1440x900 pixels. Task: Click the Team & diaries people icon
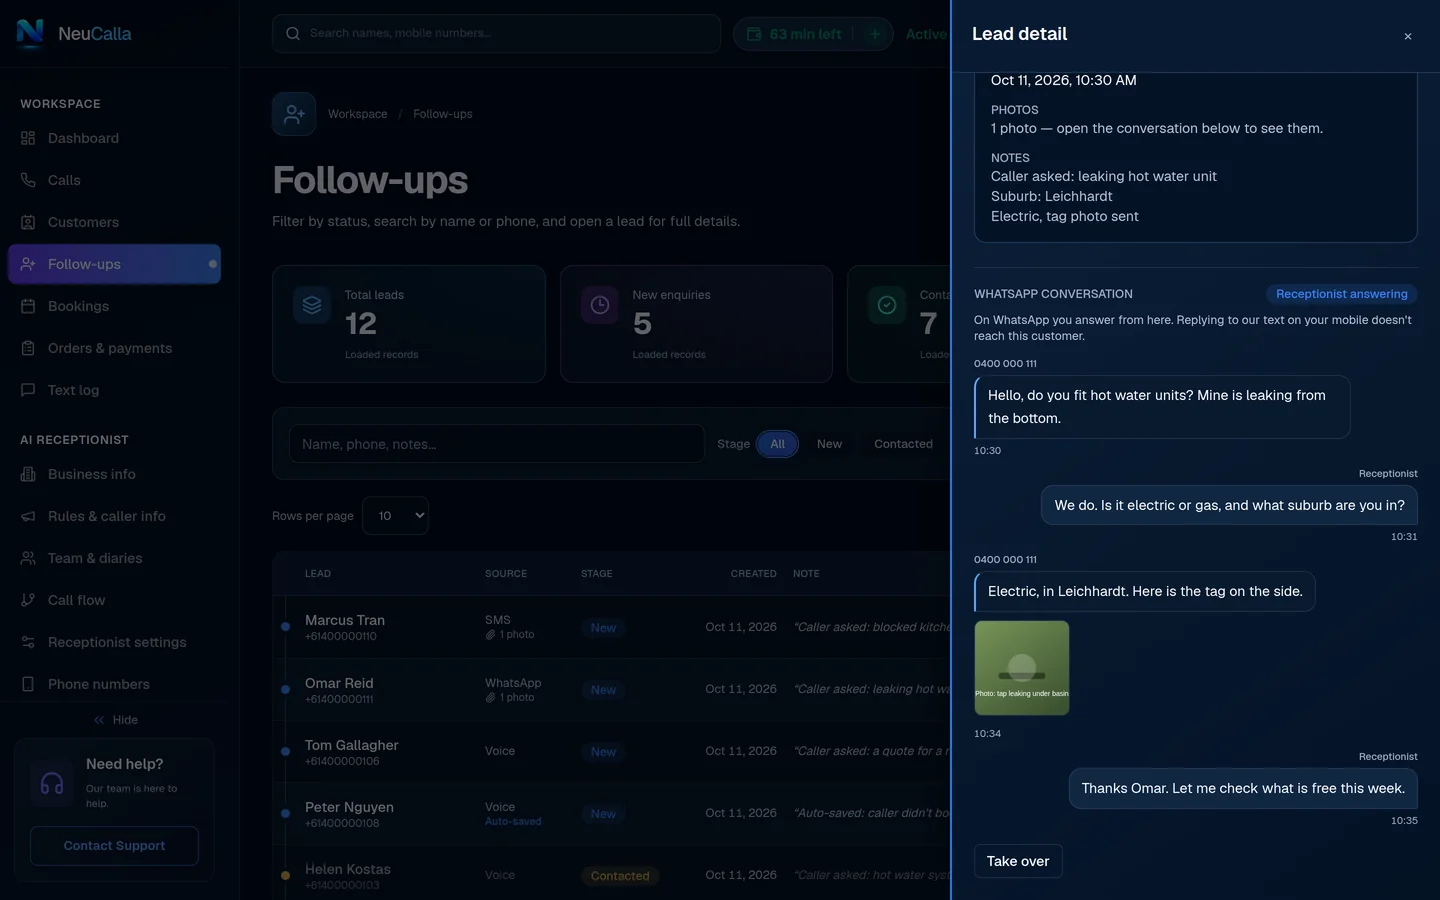[x=28, y=558]
